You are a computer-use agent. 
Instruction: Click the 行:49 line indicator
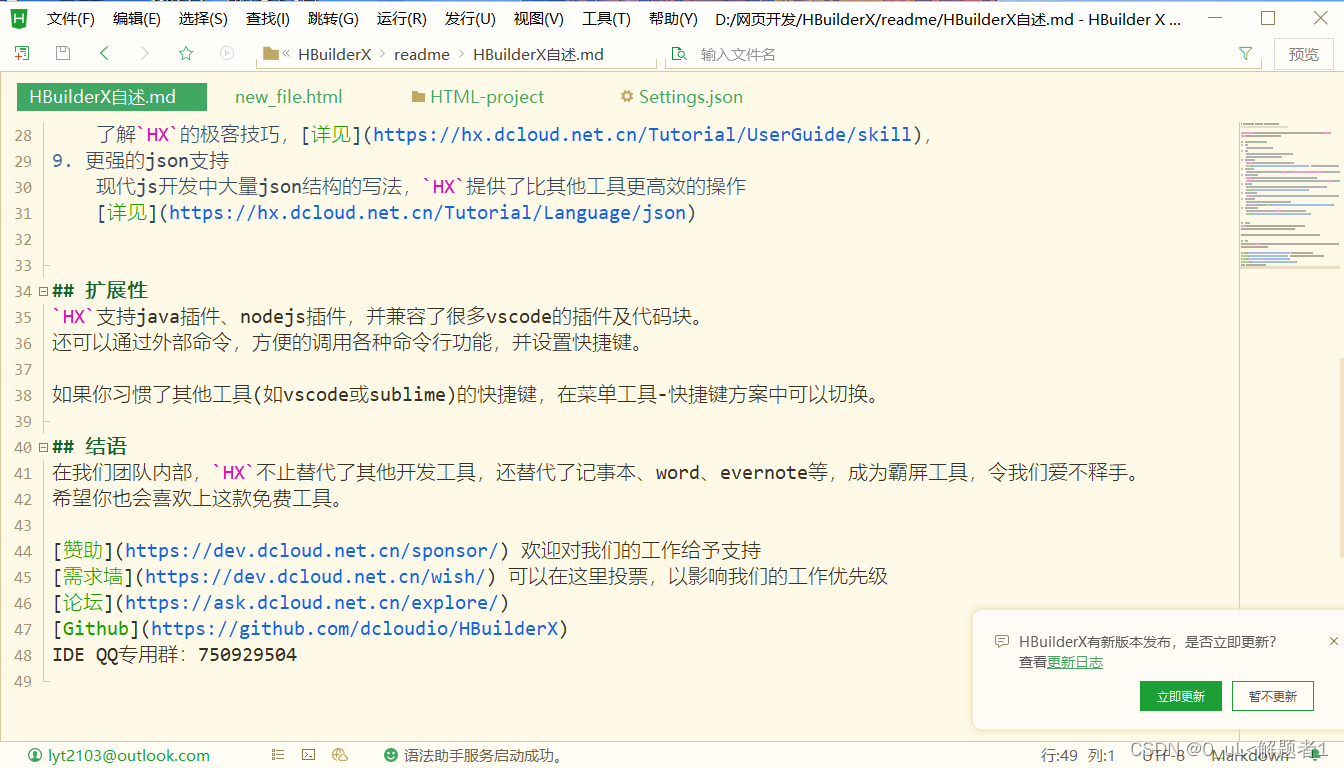pyautogui.click(x=1059, y=756)
